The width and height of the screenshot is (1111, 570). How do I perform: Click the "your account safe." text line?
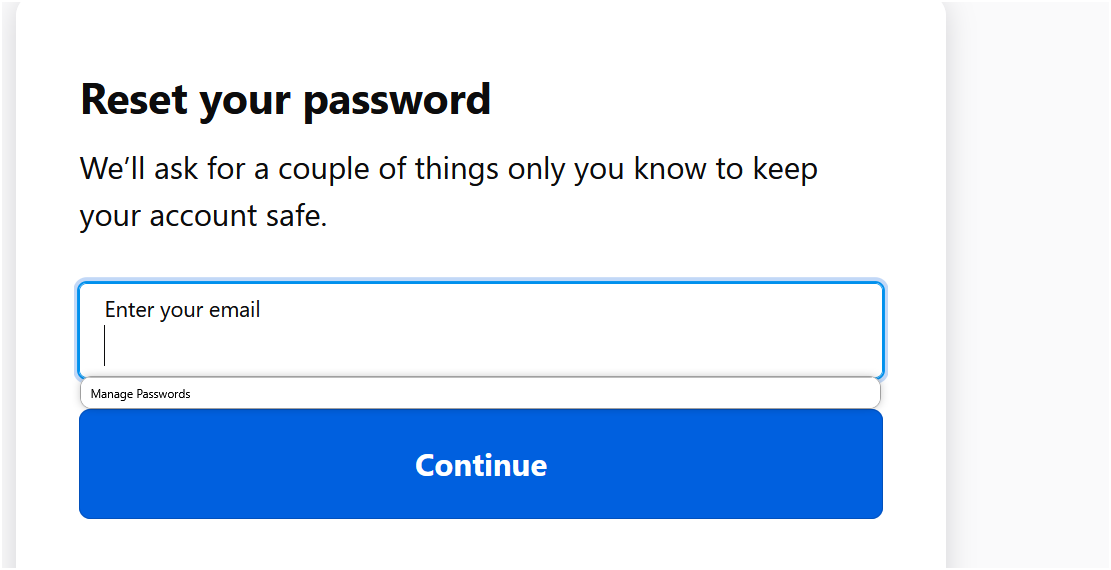204,216
